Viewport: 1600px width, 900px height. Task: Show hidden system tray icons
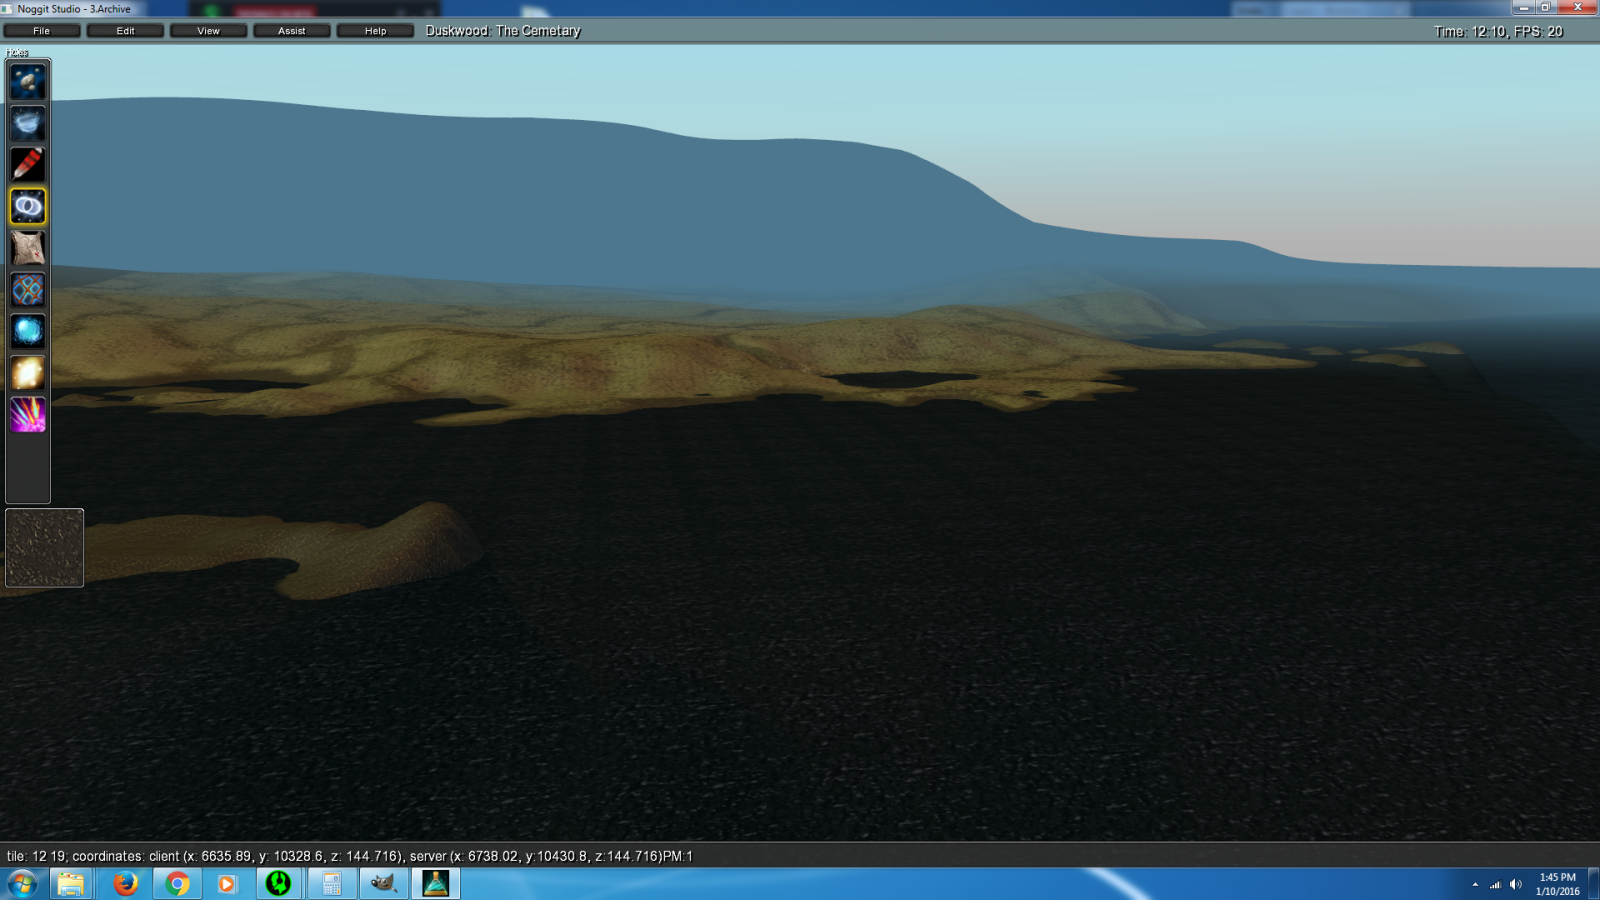point(1475,884)
